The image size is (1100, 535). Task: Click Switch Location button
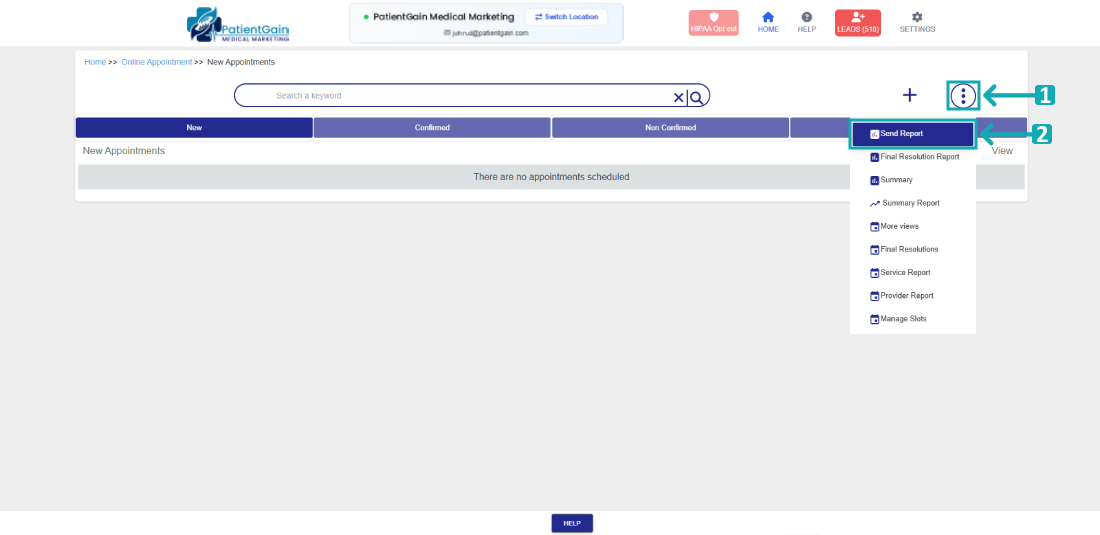(566, 17)
